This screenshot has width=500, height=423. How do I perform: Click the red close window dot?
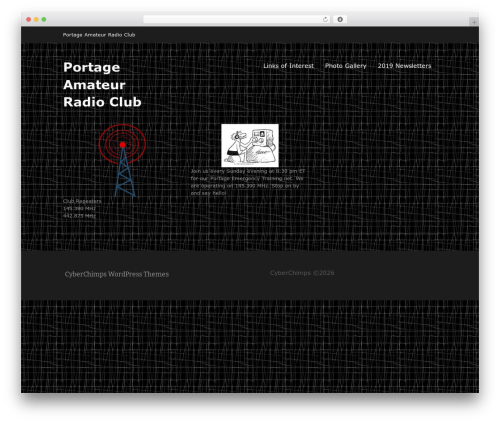point(29,20)
